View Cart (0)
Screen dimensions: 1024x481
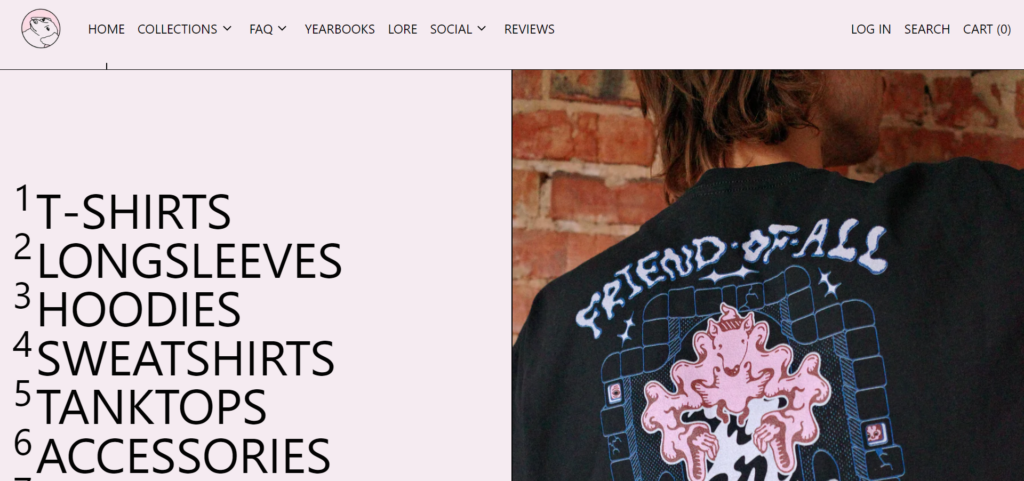point(987,29)
